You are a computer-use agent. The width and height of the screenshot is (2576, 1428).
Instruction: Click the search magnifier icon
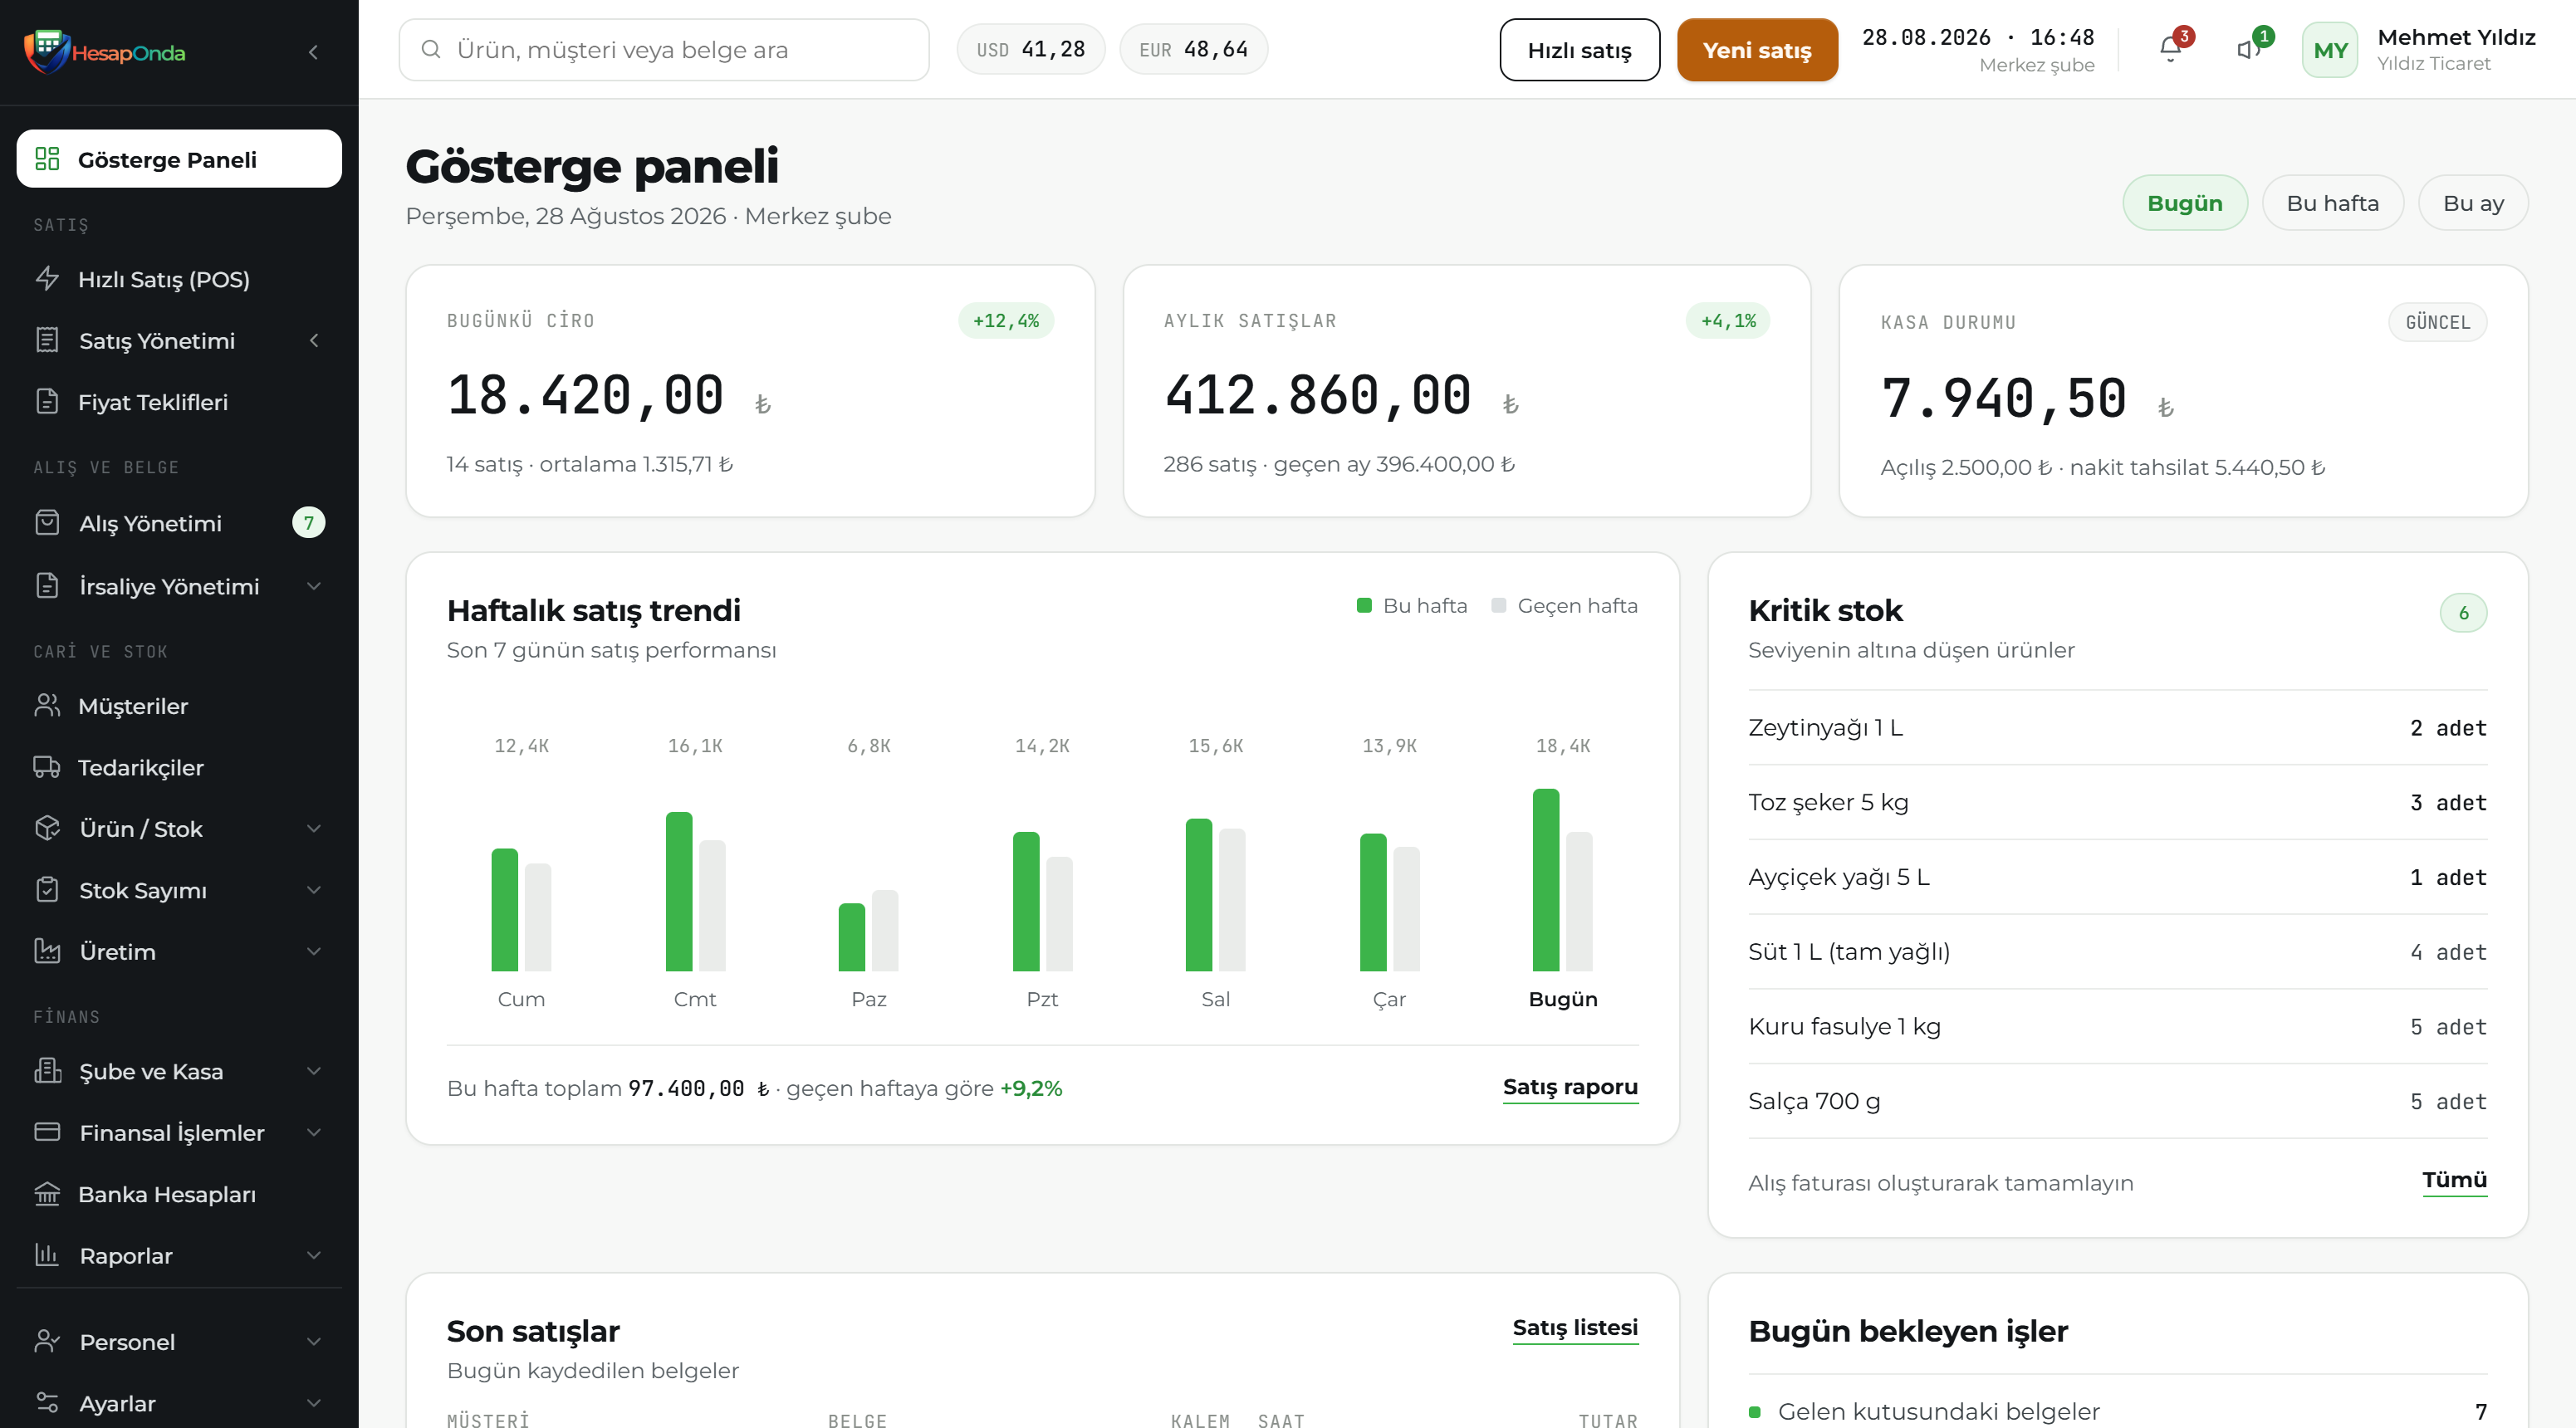[x=431, y=49]
